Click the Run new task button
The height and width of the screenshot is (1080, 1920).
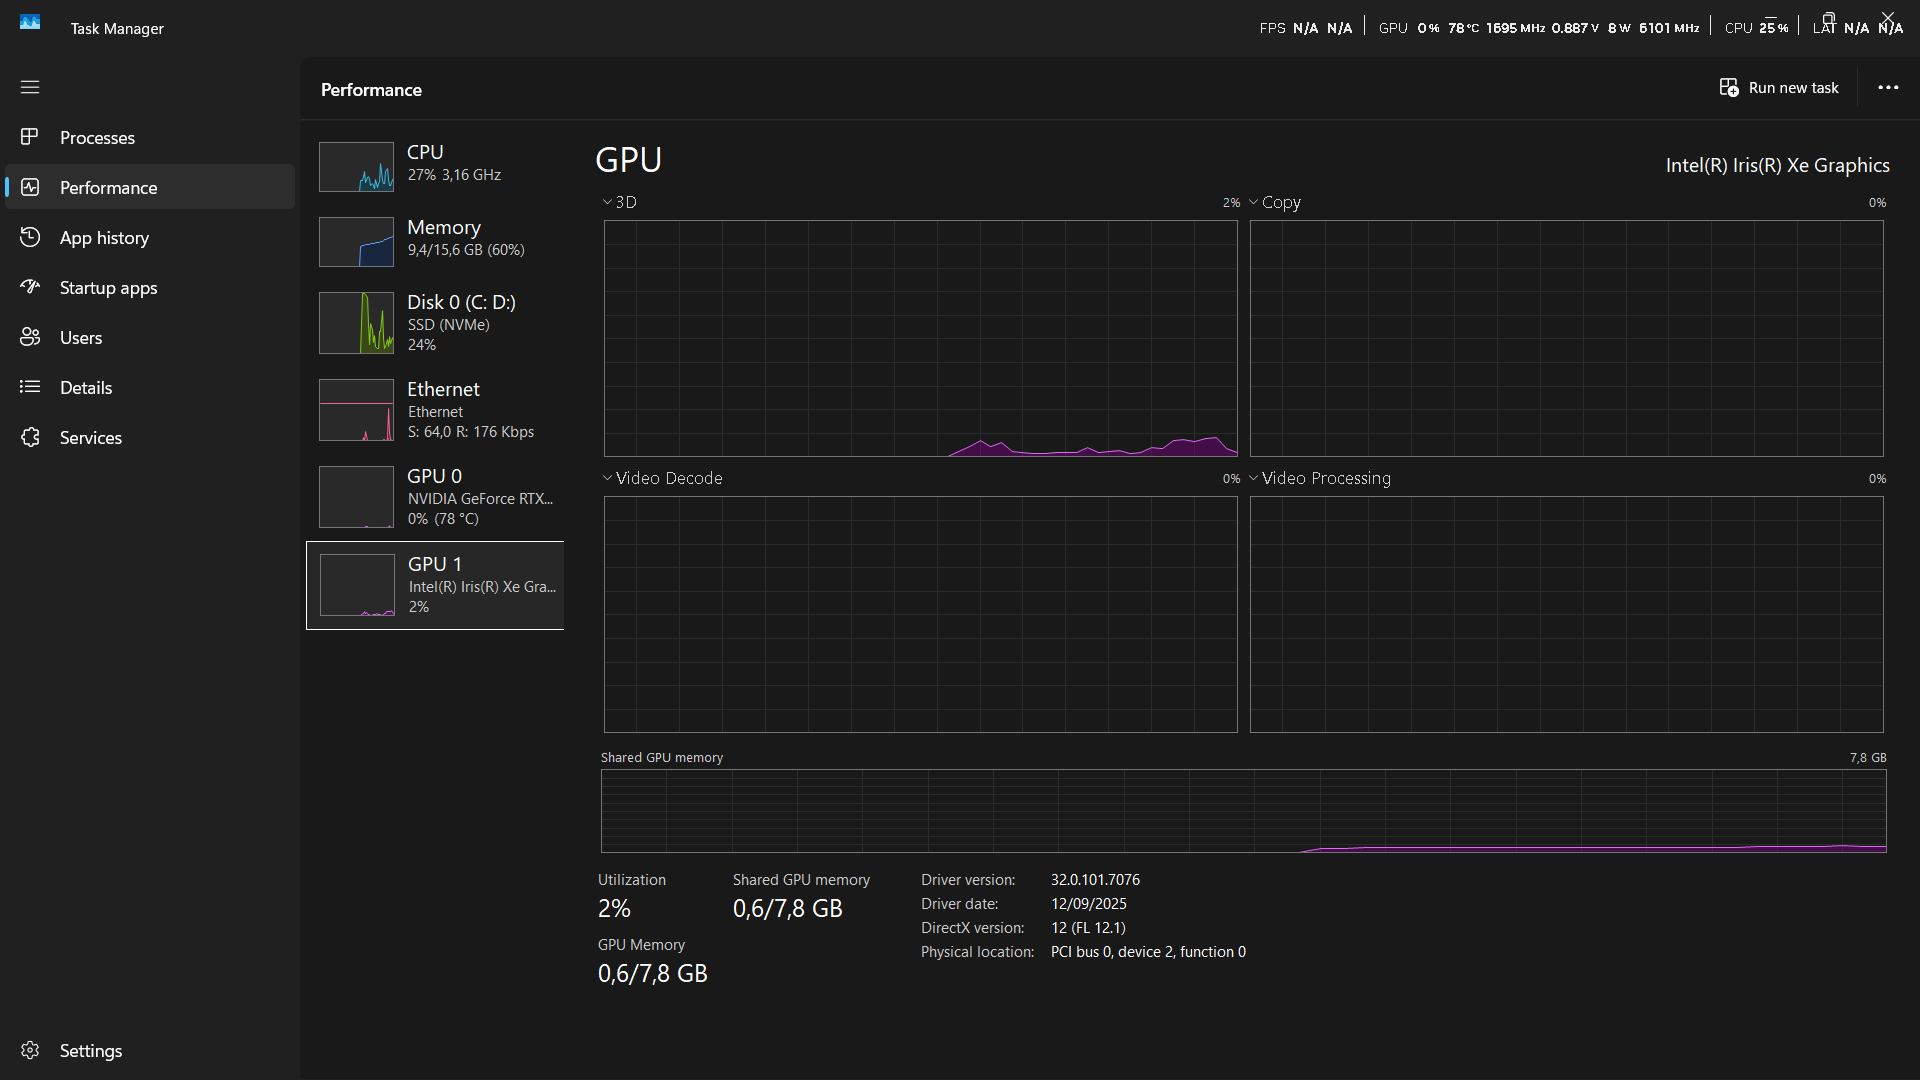point(1779,88)
